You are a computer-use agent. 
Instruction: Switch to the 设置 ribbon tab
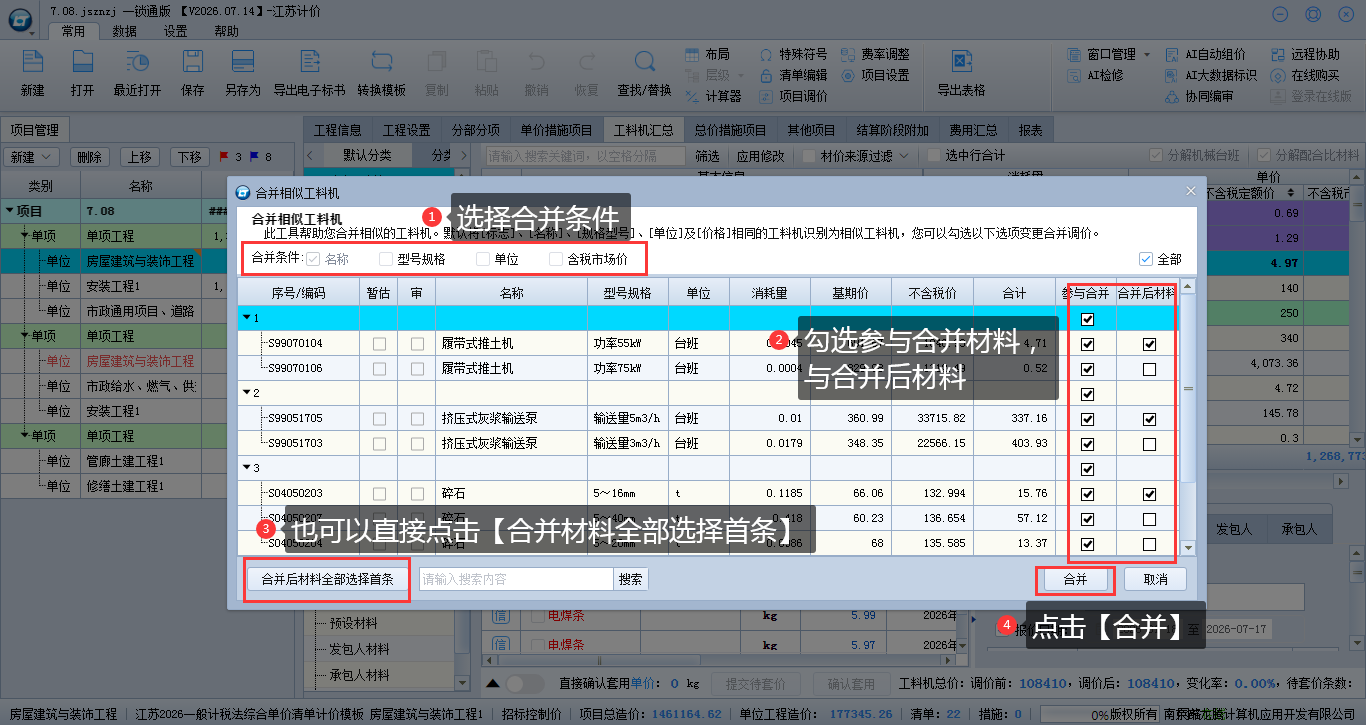point(176,32)
